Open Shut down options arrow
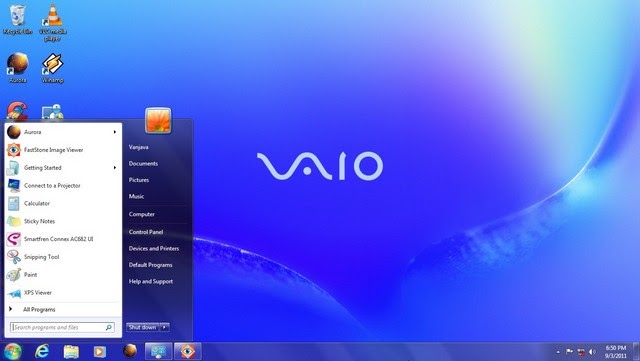The image size is (640, 361). [x=164, y=327]
